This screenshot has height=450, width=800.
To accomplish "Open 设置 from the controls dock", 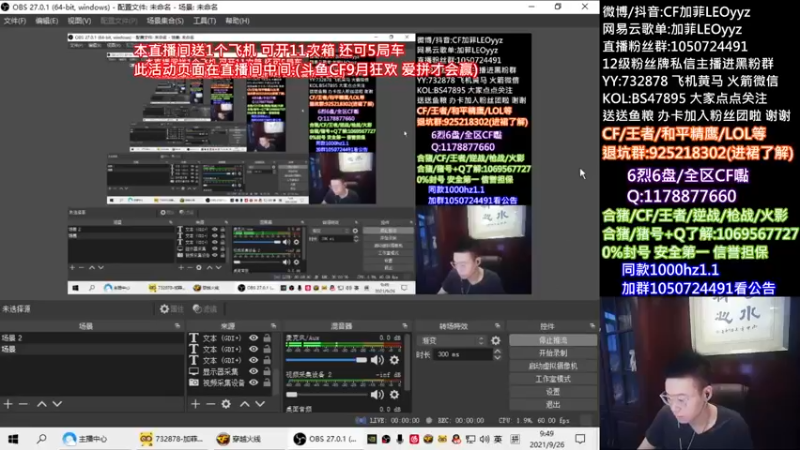I will click(x=553, y=392).
